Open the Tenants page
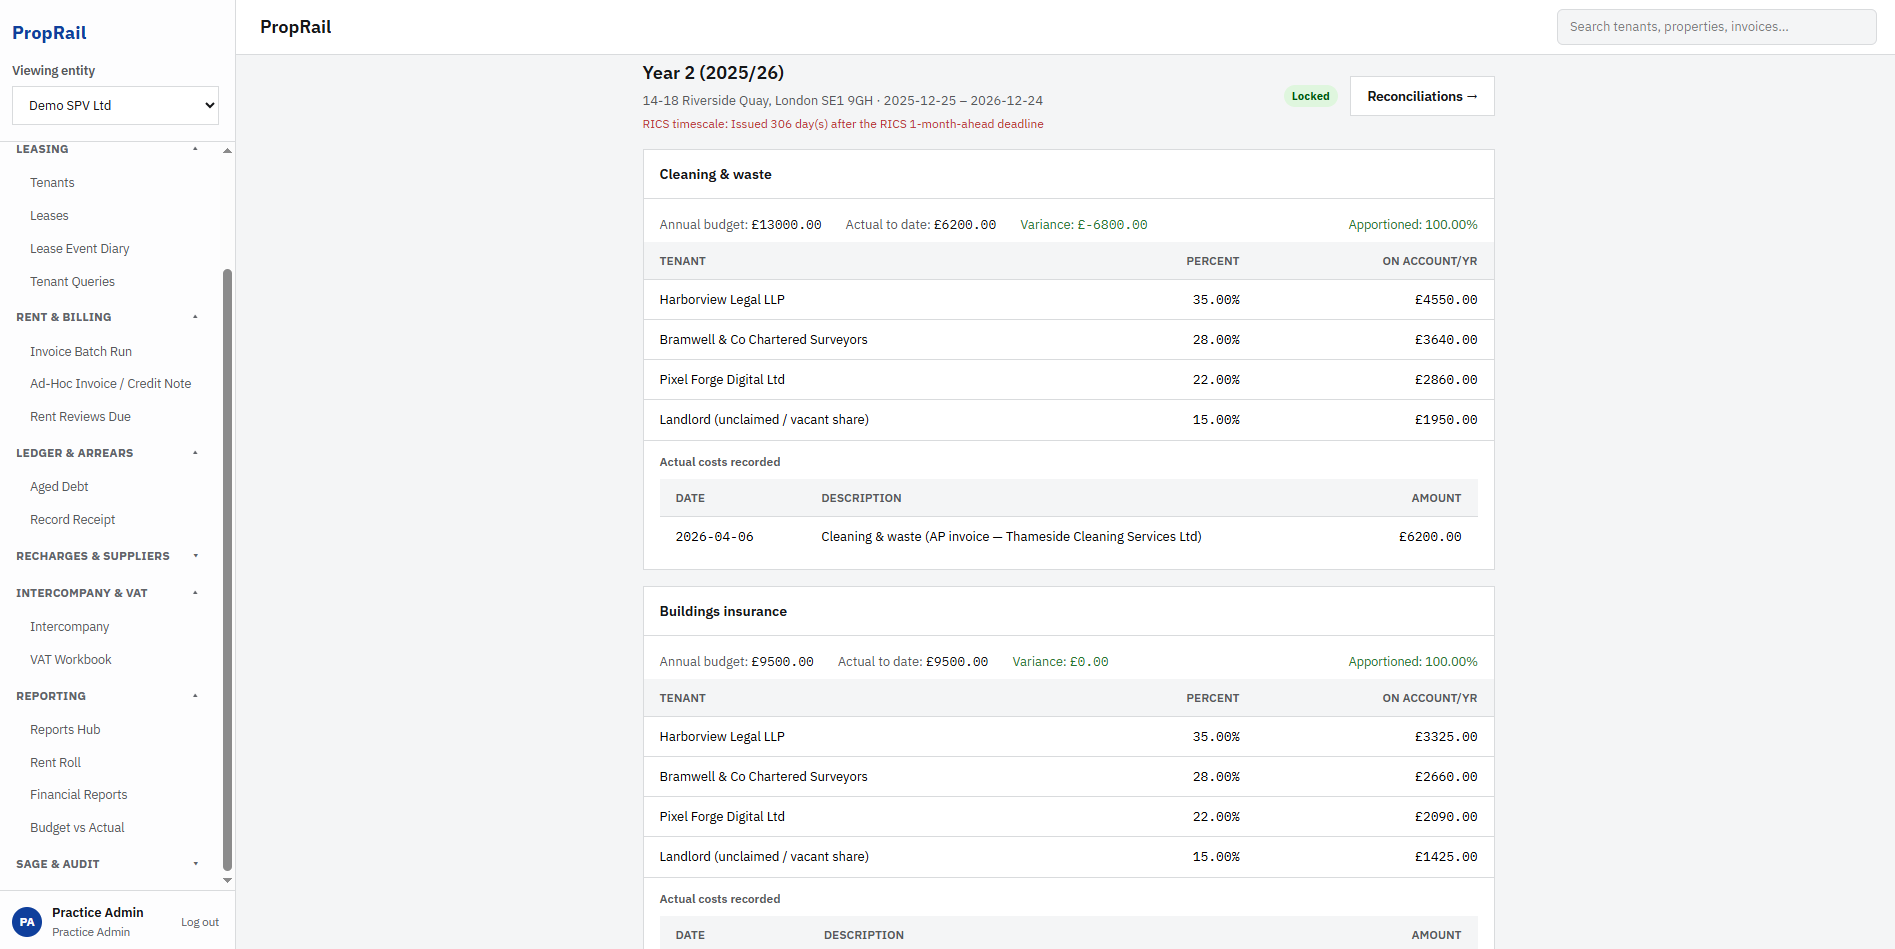This screenshot has height=949, width=1895. click(52, 183)
